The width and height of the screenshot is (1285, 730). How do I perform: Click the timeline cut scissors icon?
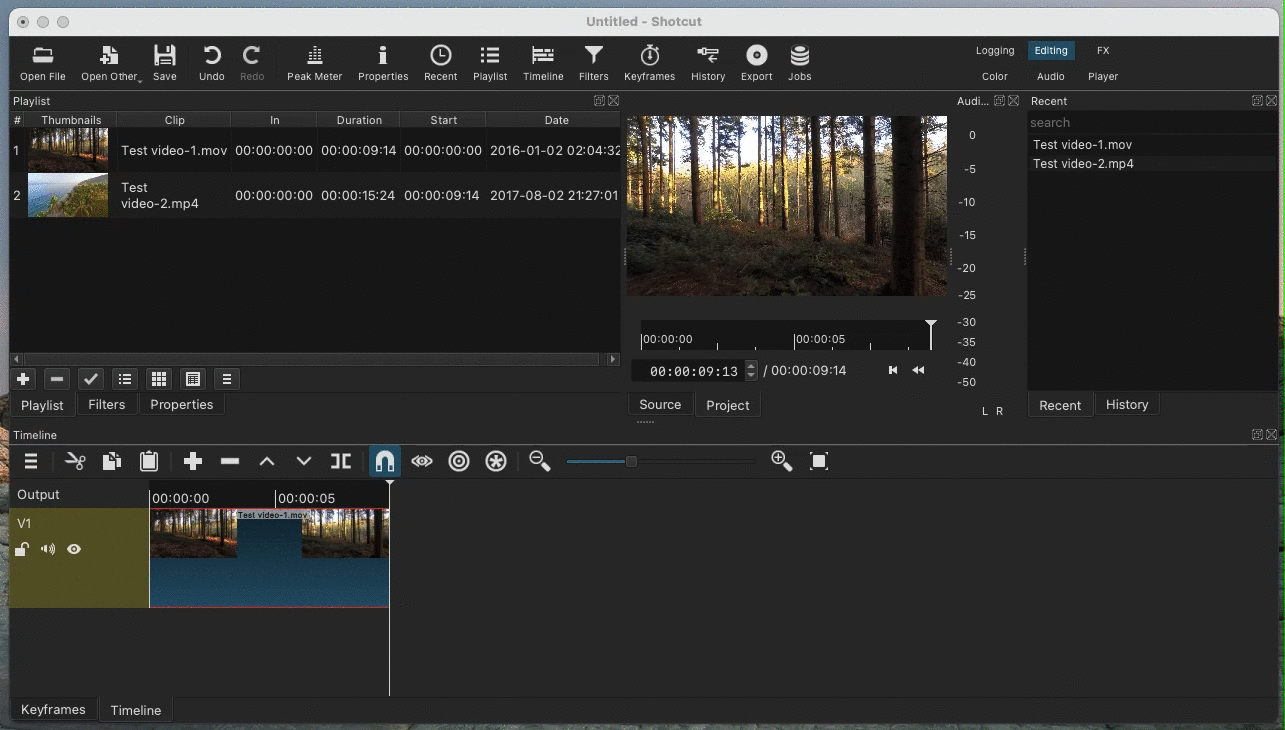pos(75,461)
